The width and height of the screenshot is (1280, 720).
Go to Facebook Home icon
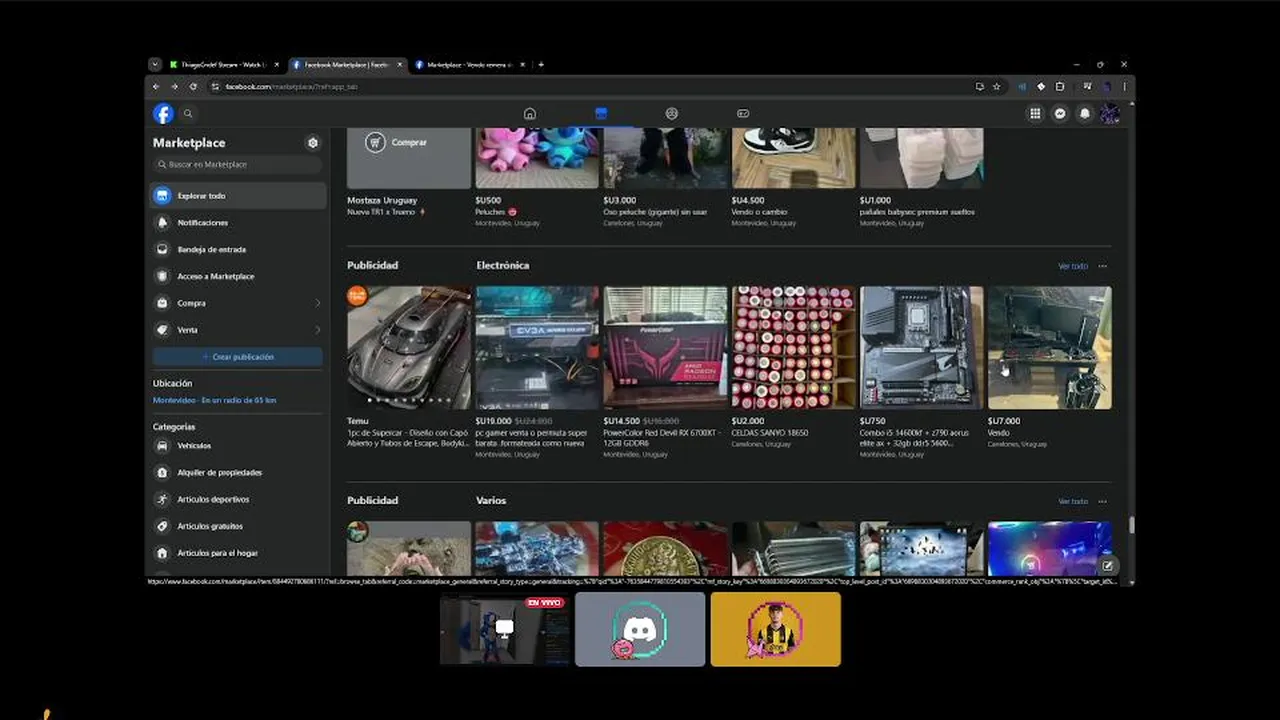(530, 114)
